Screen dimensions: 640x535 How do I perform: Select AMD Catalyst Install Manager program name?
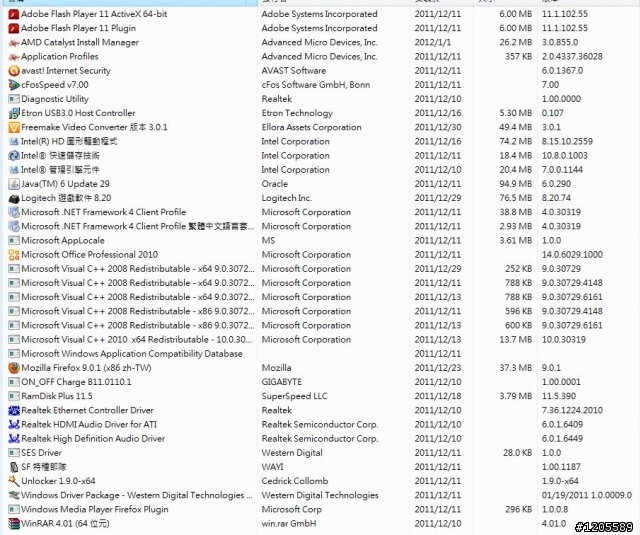click(x=80, y=42)
